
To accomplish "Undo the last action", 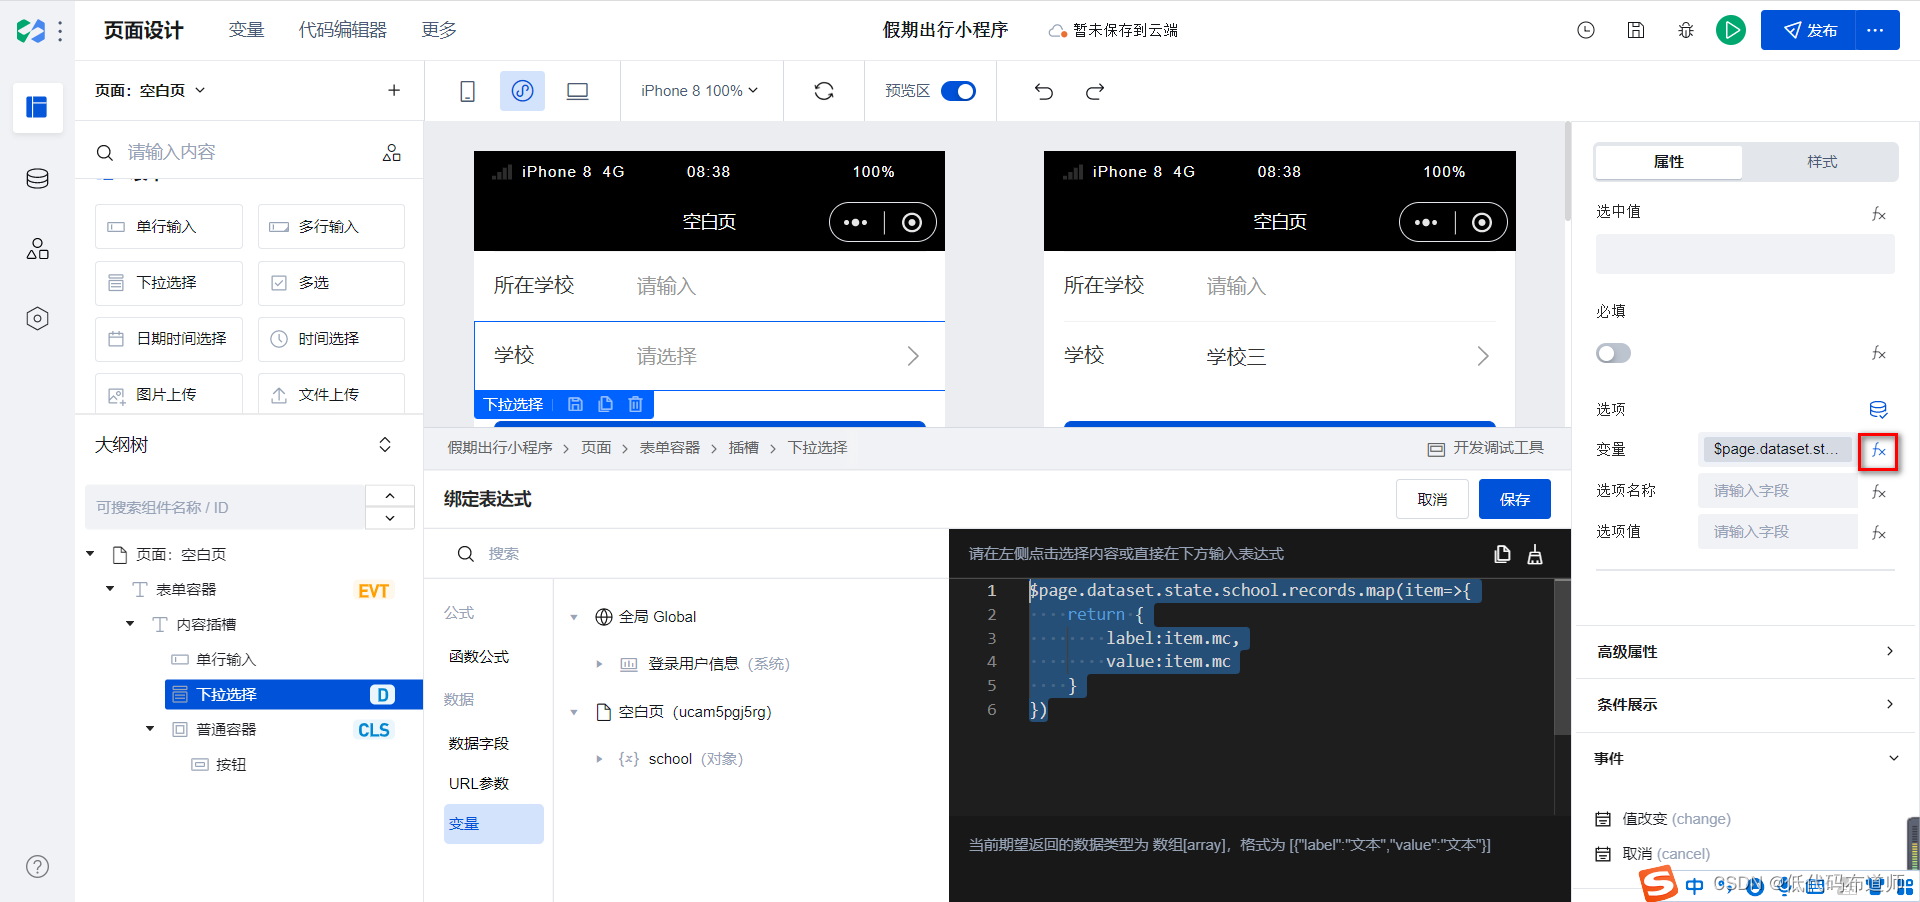I will tap(1044, 91).
